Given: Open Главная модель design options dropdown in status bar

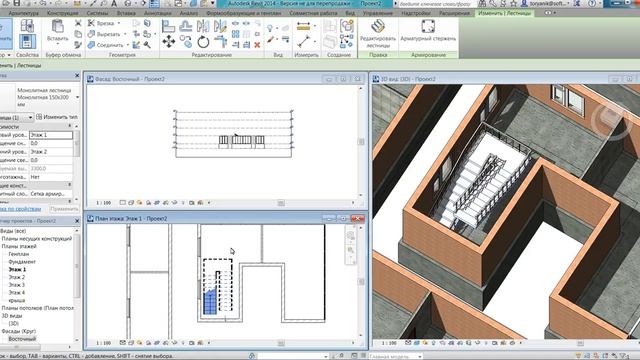Looking at the screenshot, I should point(419,357).
